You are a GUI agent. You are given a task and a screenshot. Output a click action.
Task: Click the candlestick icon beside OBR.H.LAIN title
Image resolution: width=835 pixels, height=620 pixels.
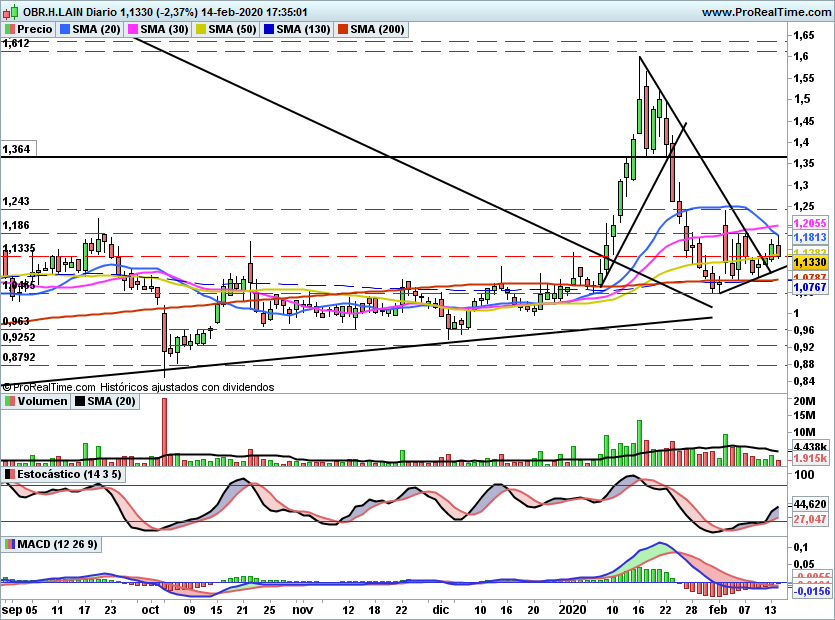point(10,12)
